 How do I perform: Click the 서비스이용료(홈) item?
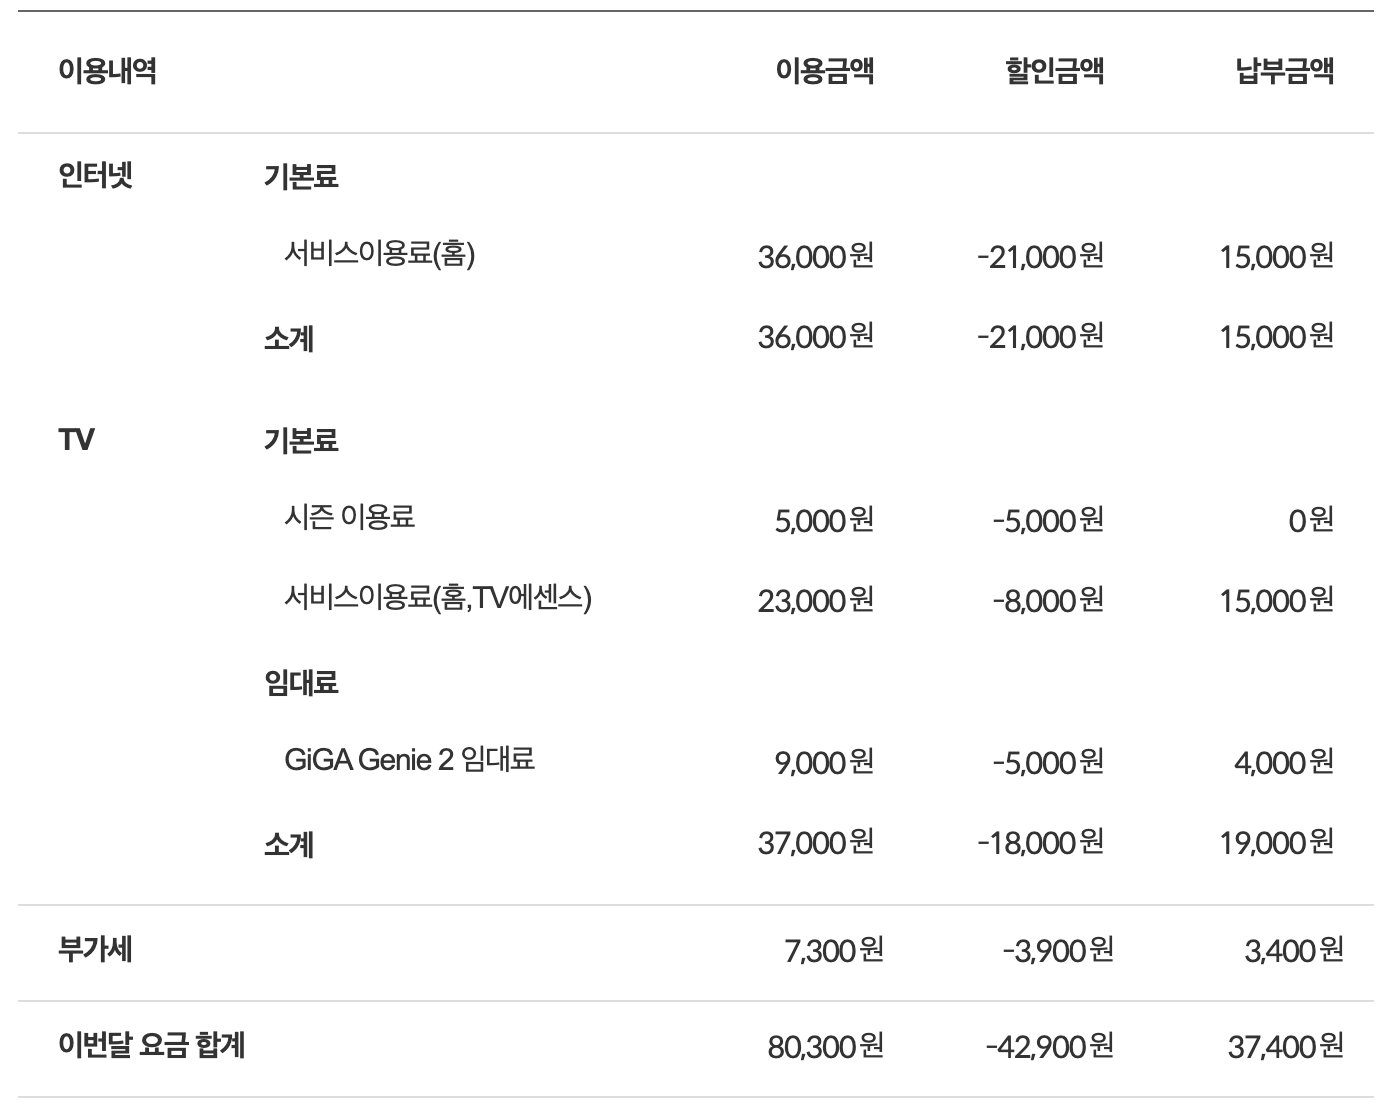379,255
